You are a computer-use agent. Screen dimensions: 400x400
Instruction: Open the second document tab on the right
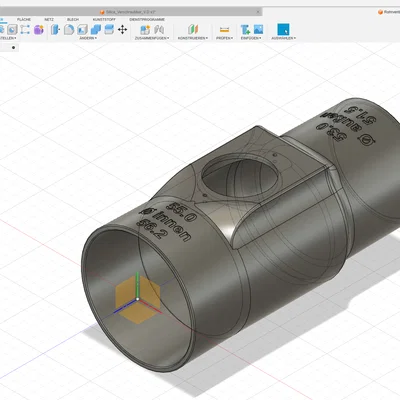point(389,12)
